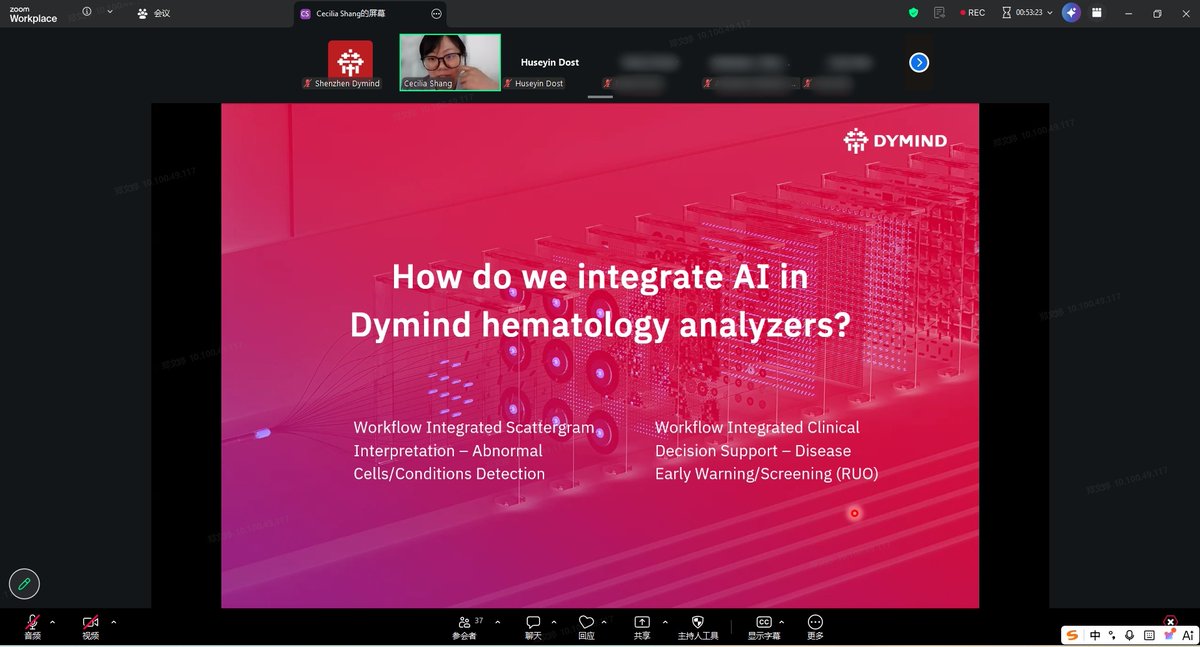Viewport: 1200px width, 647px height.
Task: Expand the chat options arrow
Action: [x=554, y=622]
